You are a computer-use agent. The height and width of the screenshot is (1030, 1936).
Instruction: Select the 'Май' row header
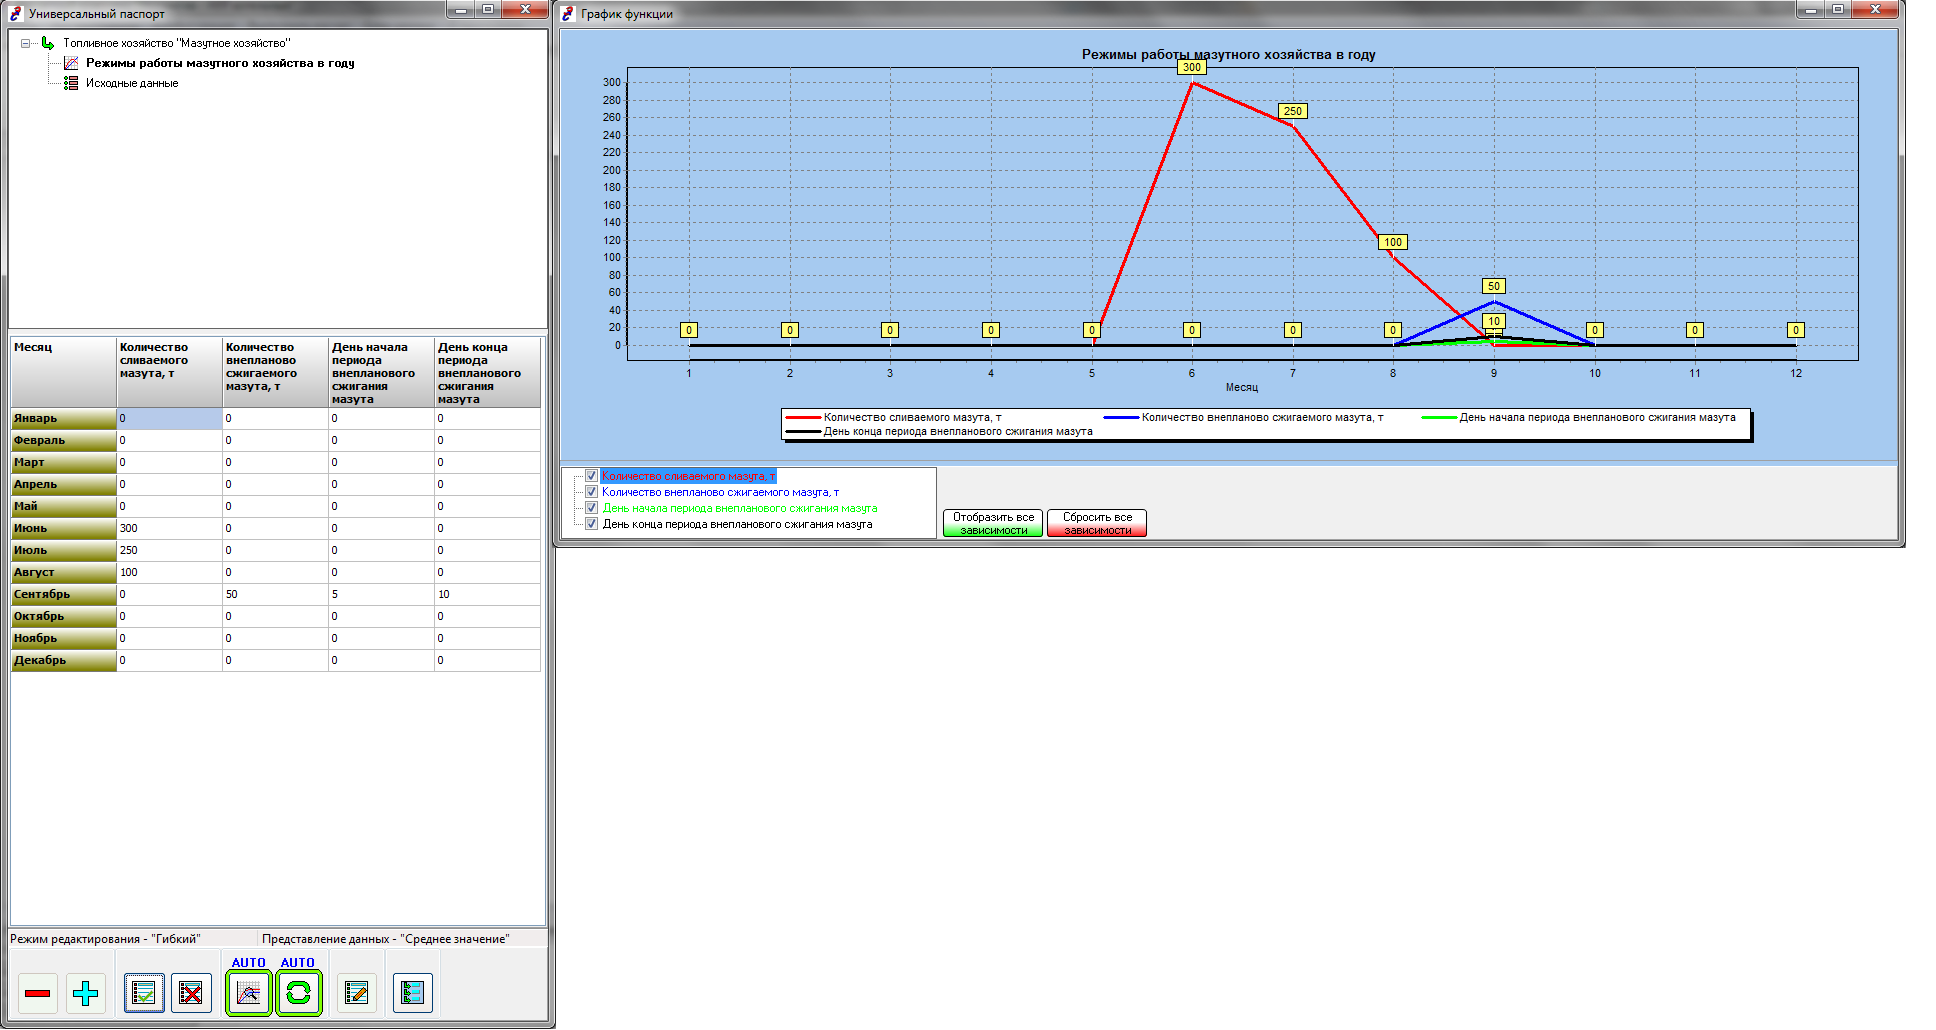coord(63,506)
